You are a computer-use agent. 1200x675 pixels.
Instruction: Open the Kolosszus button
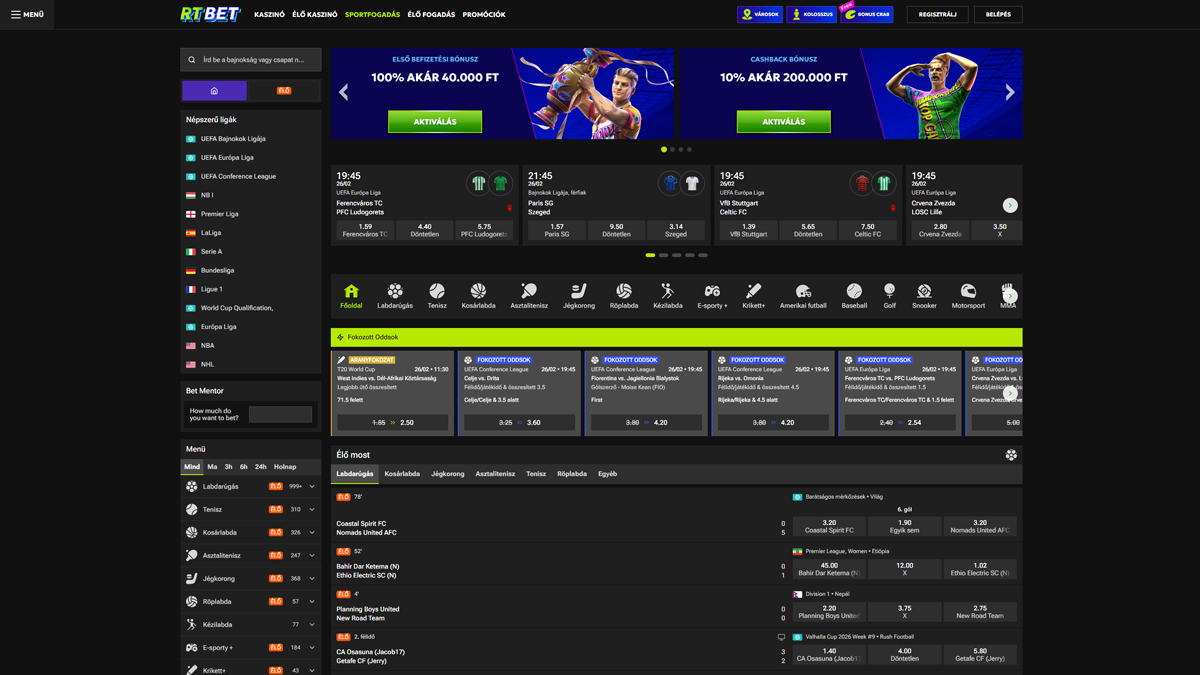(811, 15)
